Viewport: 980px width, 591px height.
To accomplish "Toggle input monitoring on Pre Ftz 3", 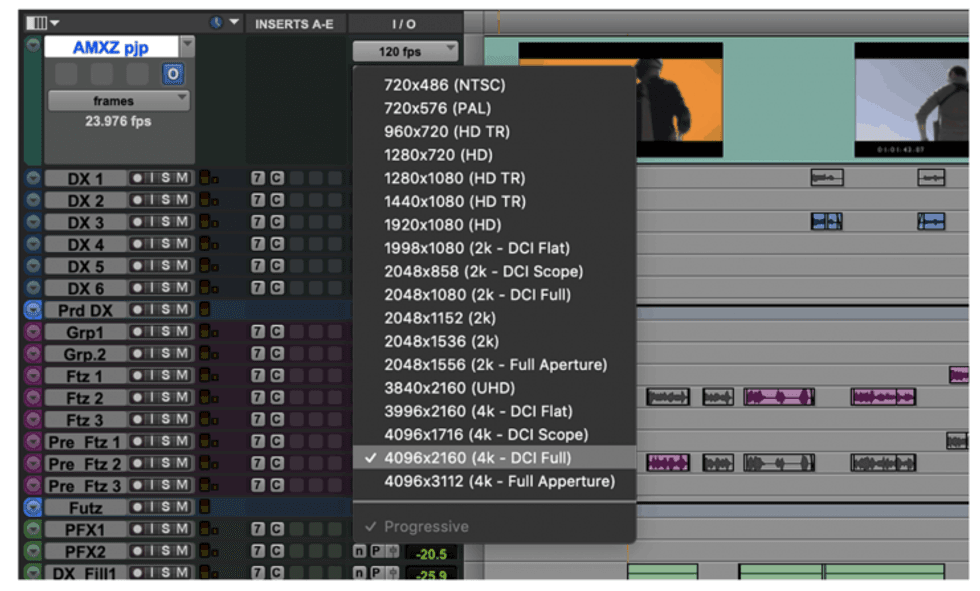I will pos(151,485).
